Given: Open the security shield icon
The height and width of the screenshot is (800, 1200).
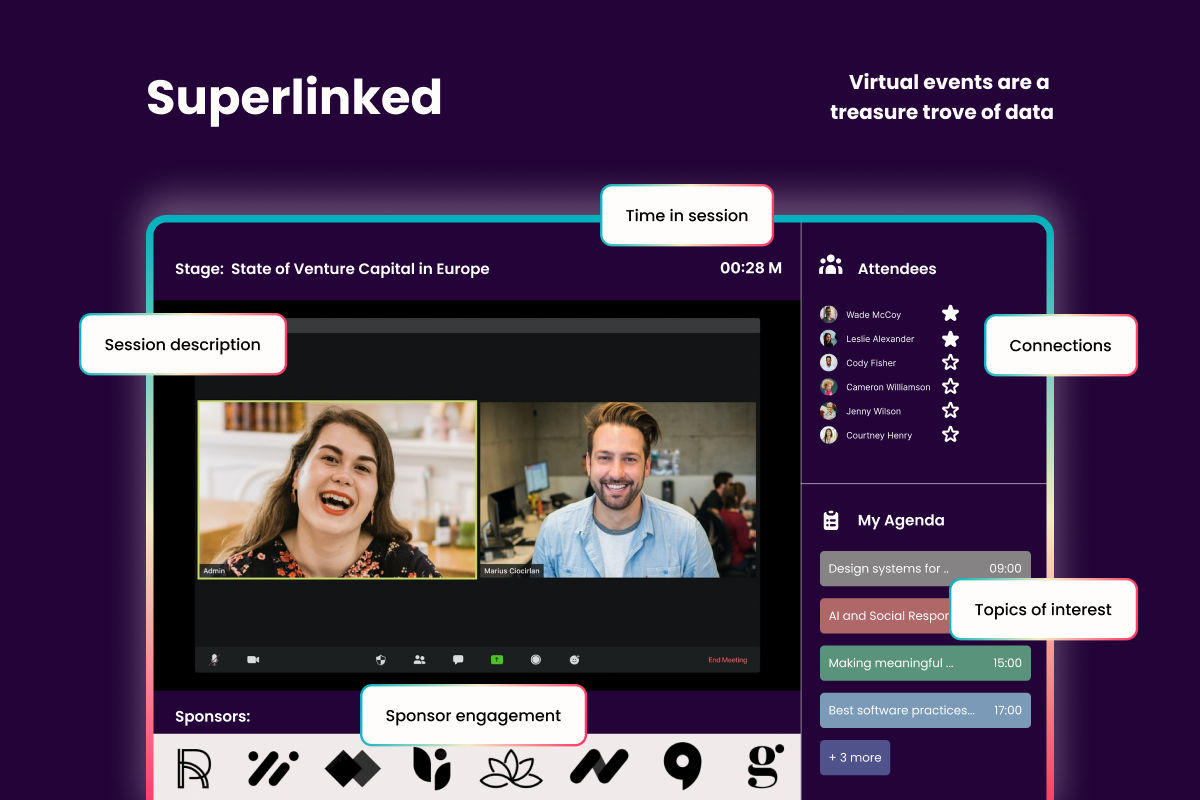Looking at the screenshot, I should [x=380, y=660].
